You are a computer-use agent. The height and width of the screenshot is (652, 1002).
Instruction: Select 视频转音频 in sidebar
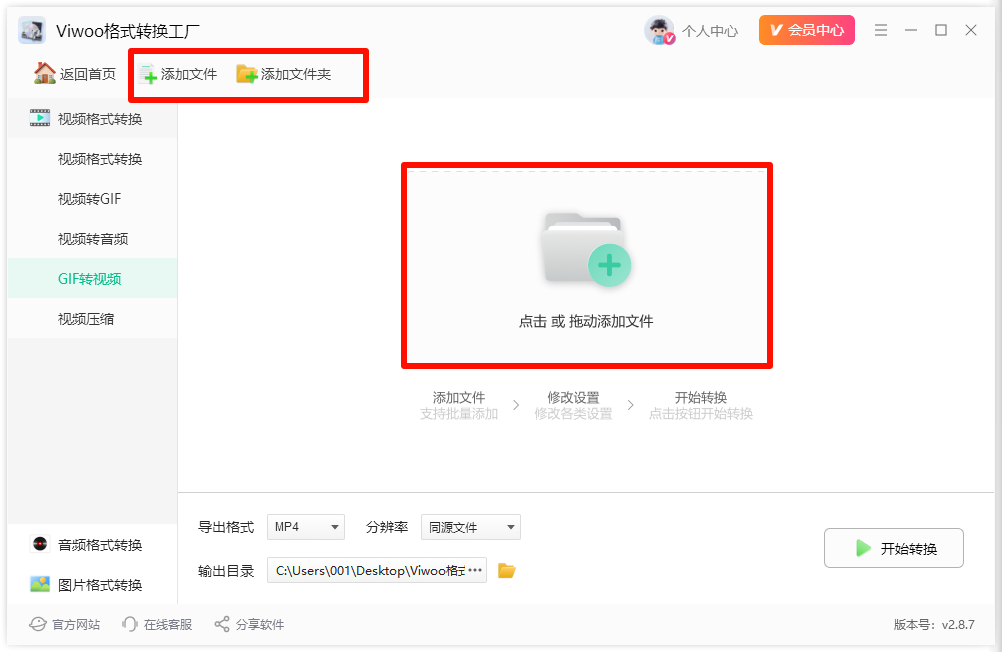tap(93, 238)
